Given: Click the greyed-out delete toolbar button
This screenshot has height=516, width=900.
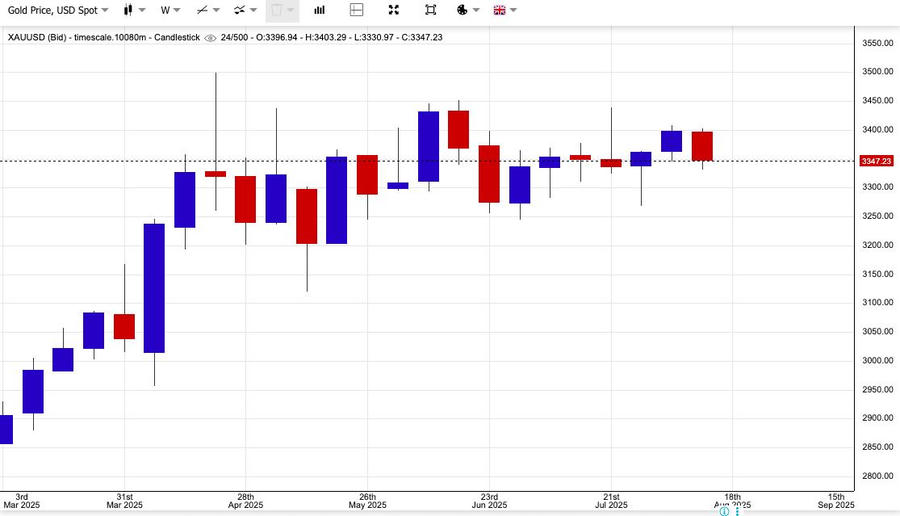Looking at the screenshot, I should point(281,10).
